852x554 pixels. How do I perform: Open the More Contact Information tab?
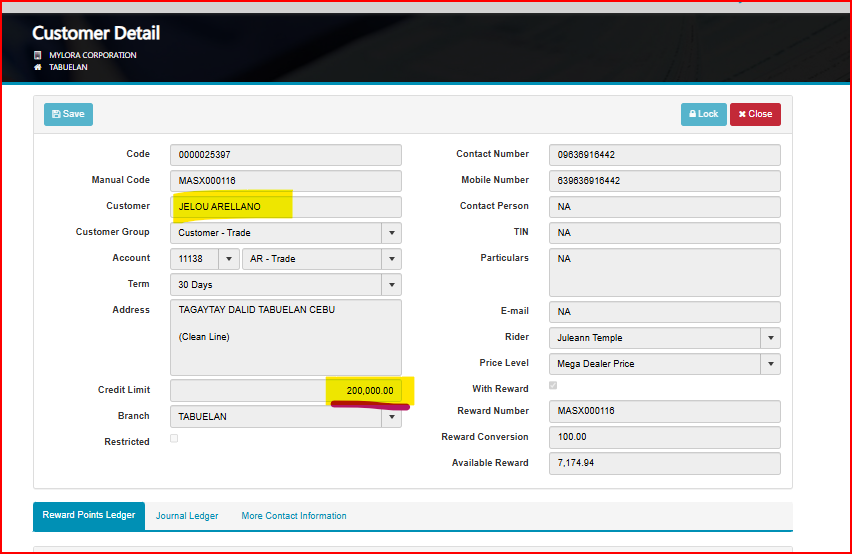[294, 516]
